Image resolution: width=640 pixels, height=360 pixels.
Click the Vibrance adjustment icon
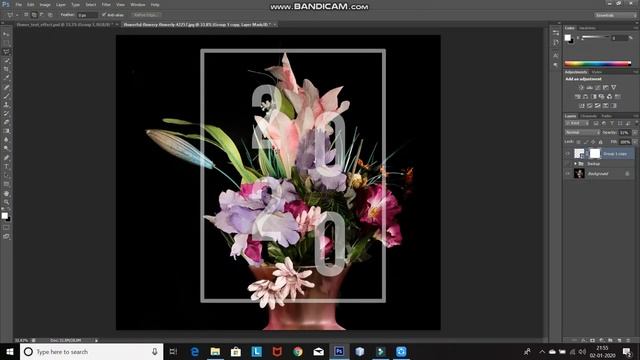(x=613, y=87)
